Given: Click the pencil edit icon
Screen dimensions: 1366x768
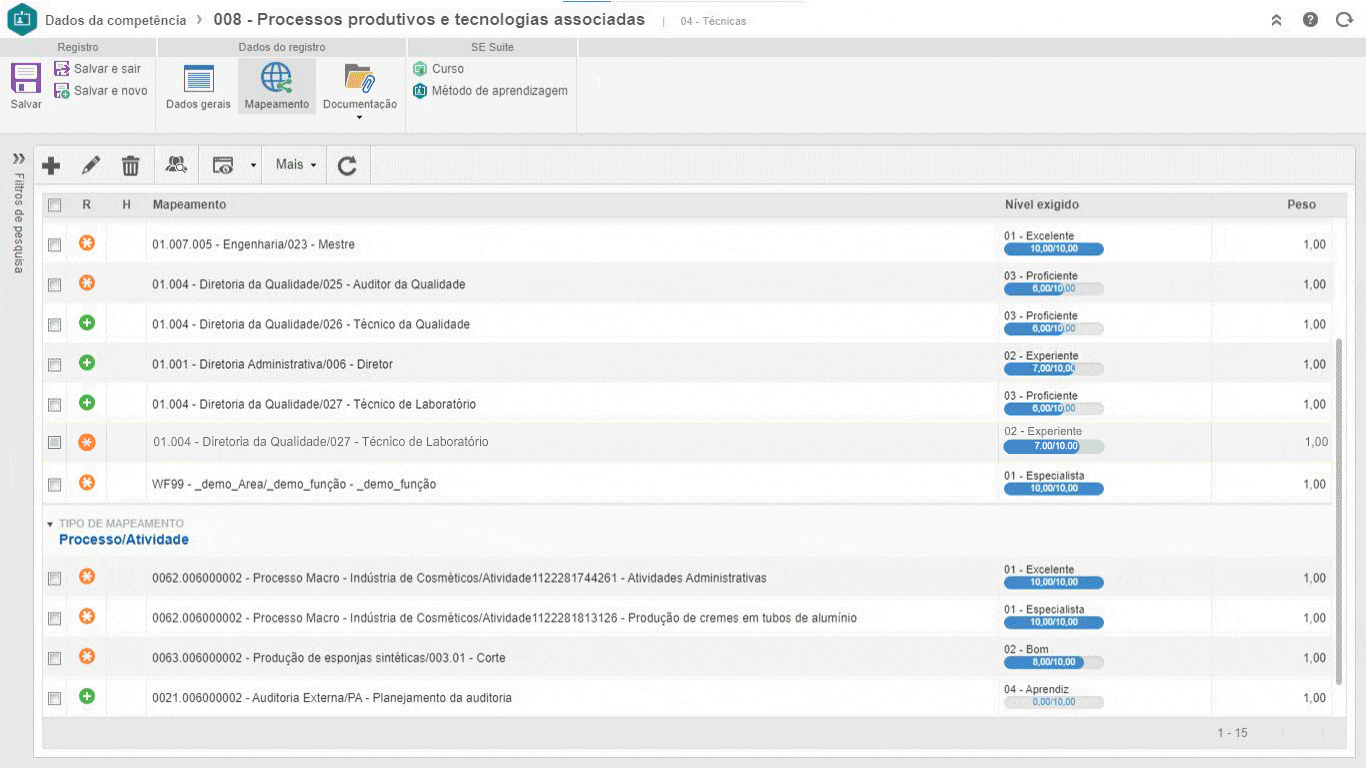Looking at the screenshot, I should pos(91,166).
